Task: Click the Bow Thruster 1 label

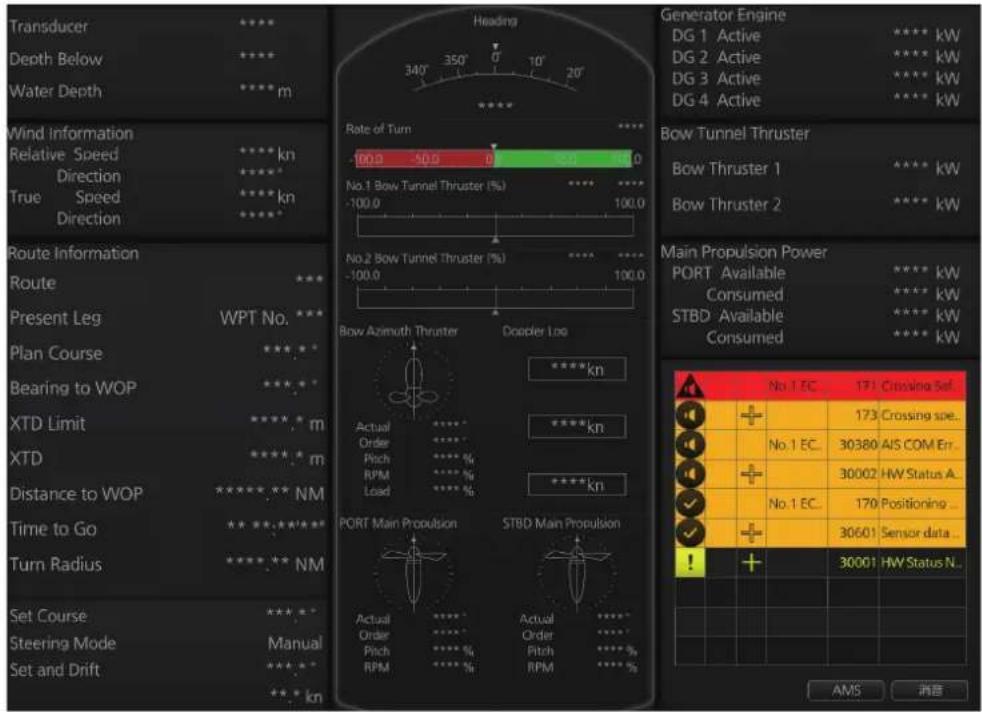Action: [x=726, y=169]
